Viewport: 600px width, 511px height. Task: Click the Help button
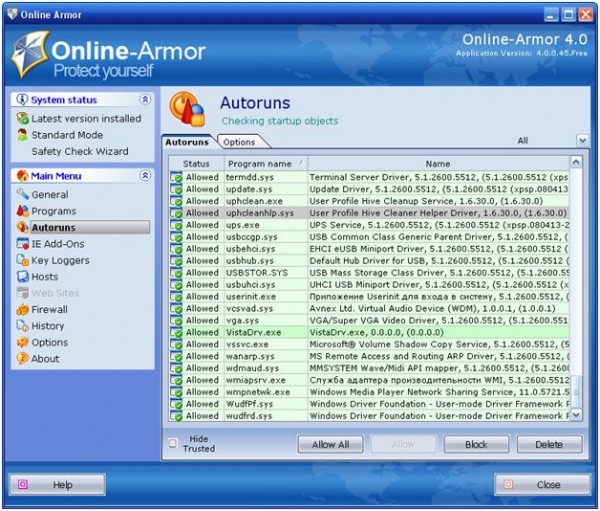pyautogui.click(x=57, y=485)
